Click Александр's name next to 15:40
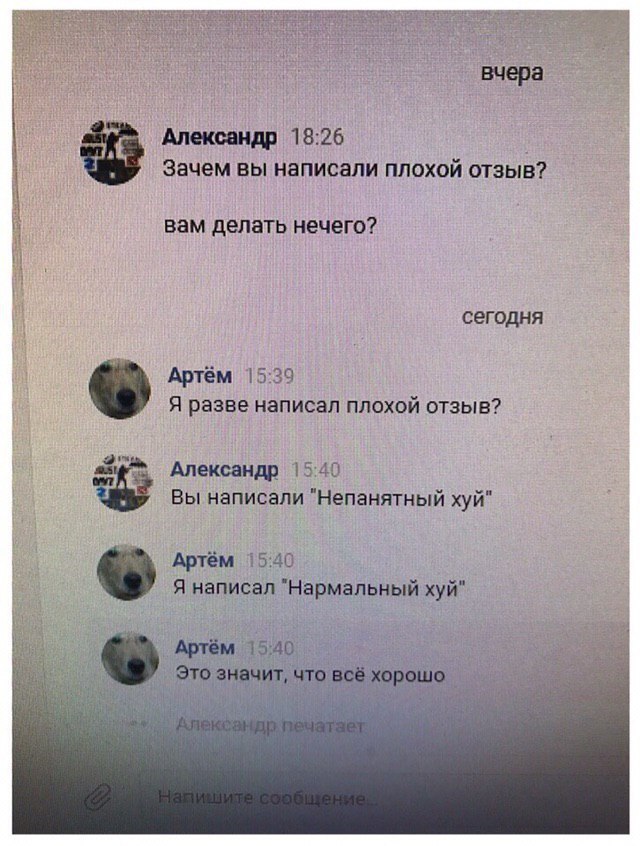The width and height of the screenshot is (640, 846). [224, 469]
